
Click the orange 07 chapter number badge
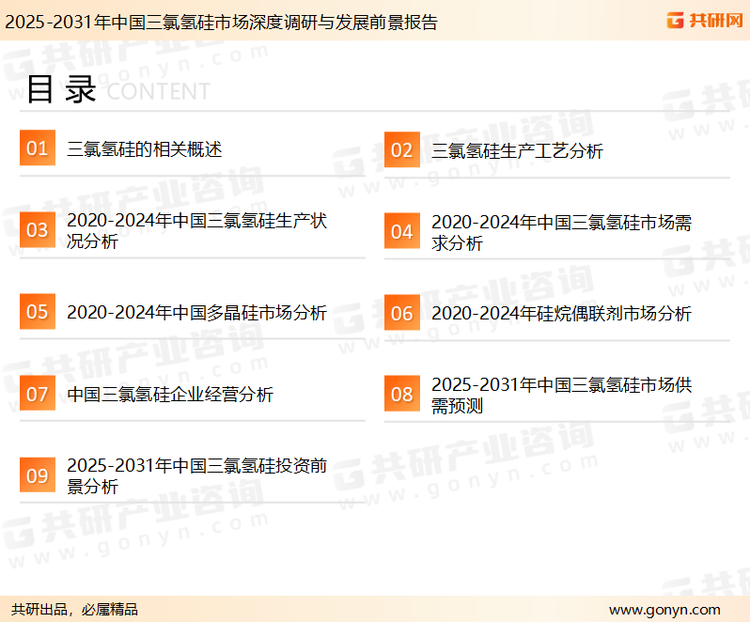tap(37, 393)
